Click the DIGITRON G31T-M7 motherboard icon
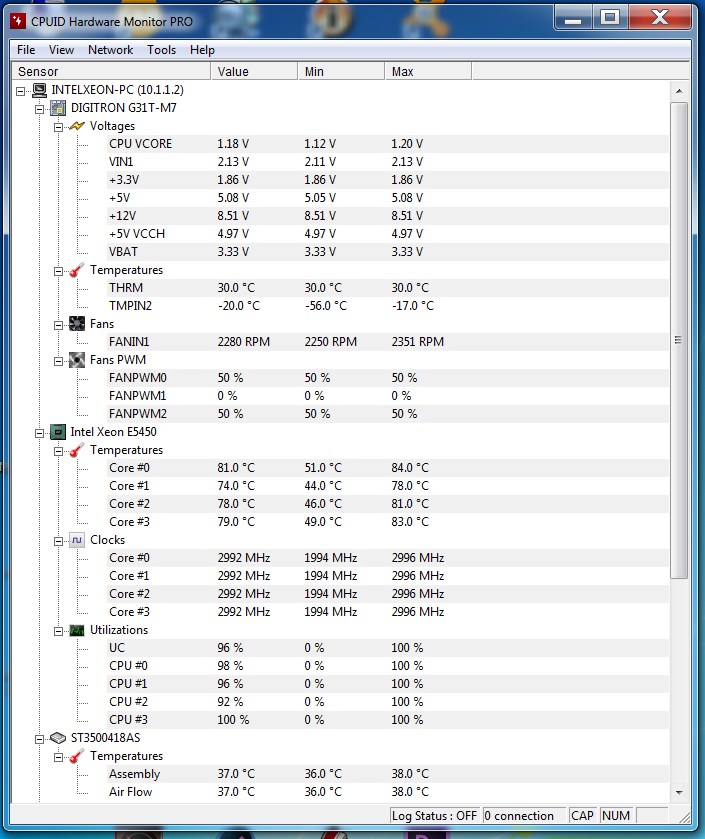The height and width of the screenshot is (839, 705). tap(58, 108)
